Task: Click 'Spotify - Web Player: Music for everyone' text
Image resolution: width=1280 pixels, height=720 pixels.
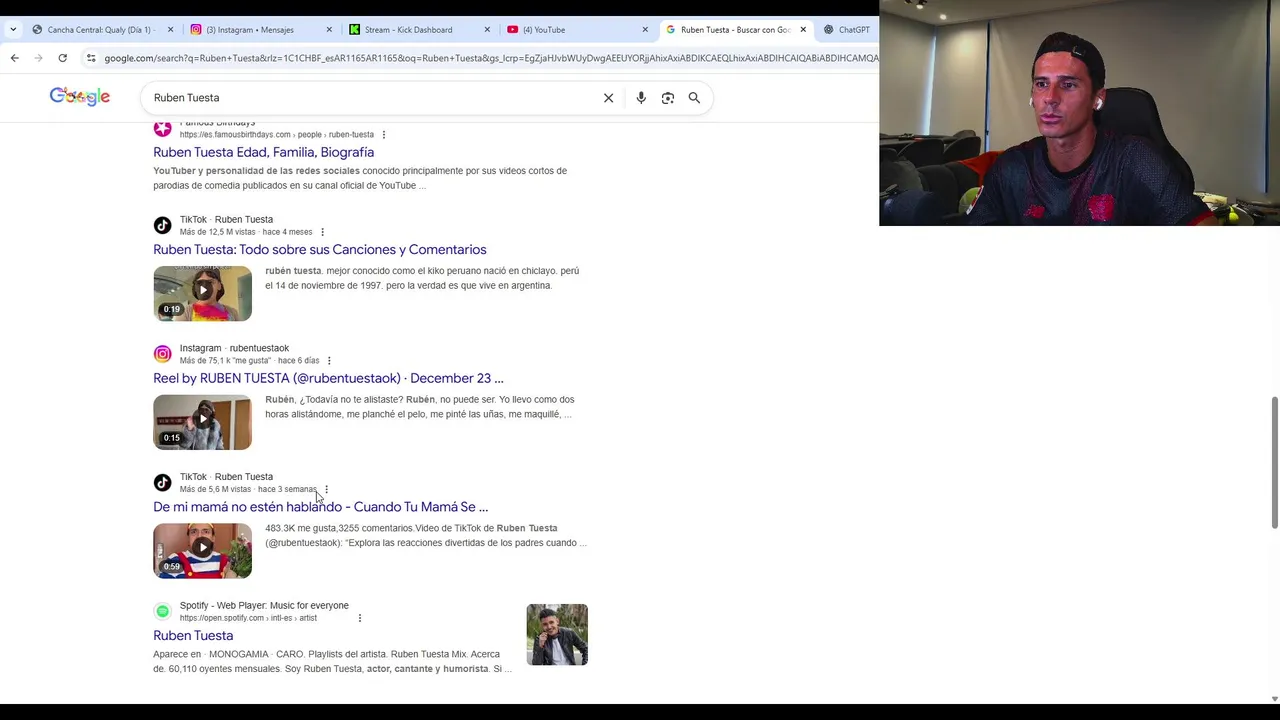Action: click(264, 605)
